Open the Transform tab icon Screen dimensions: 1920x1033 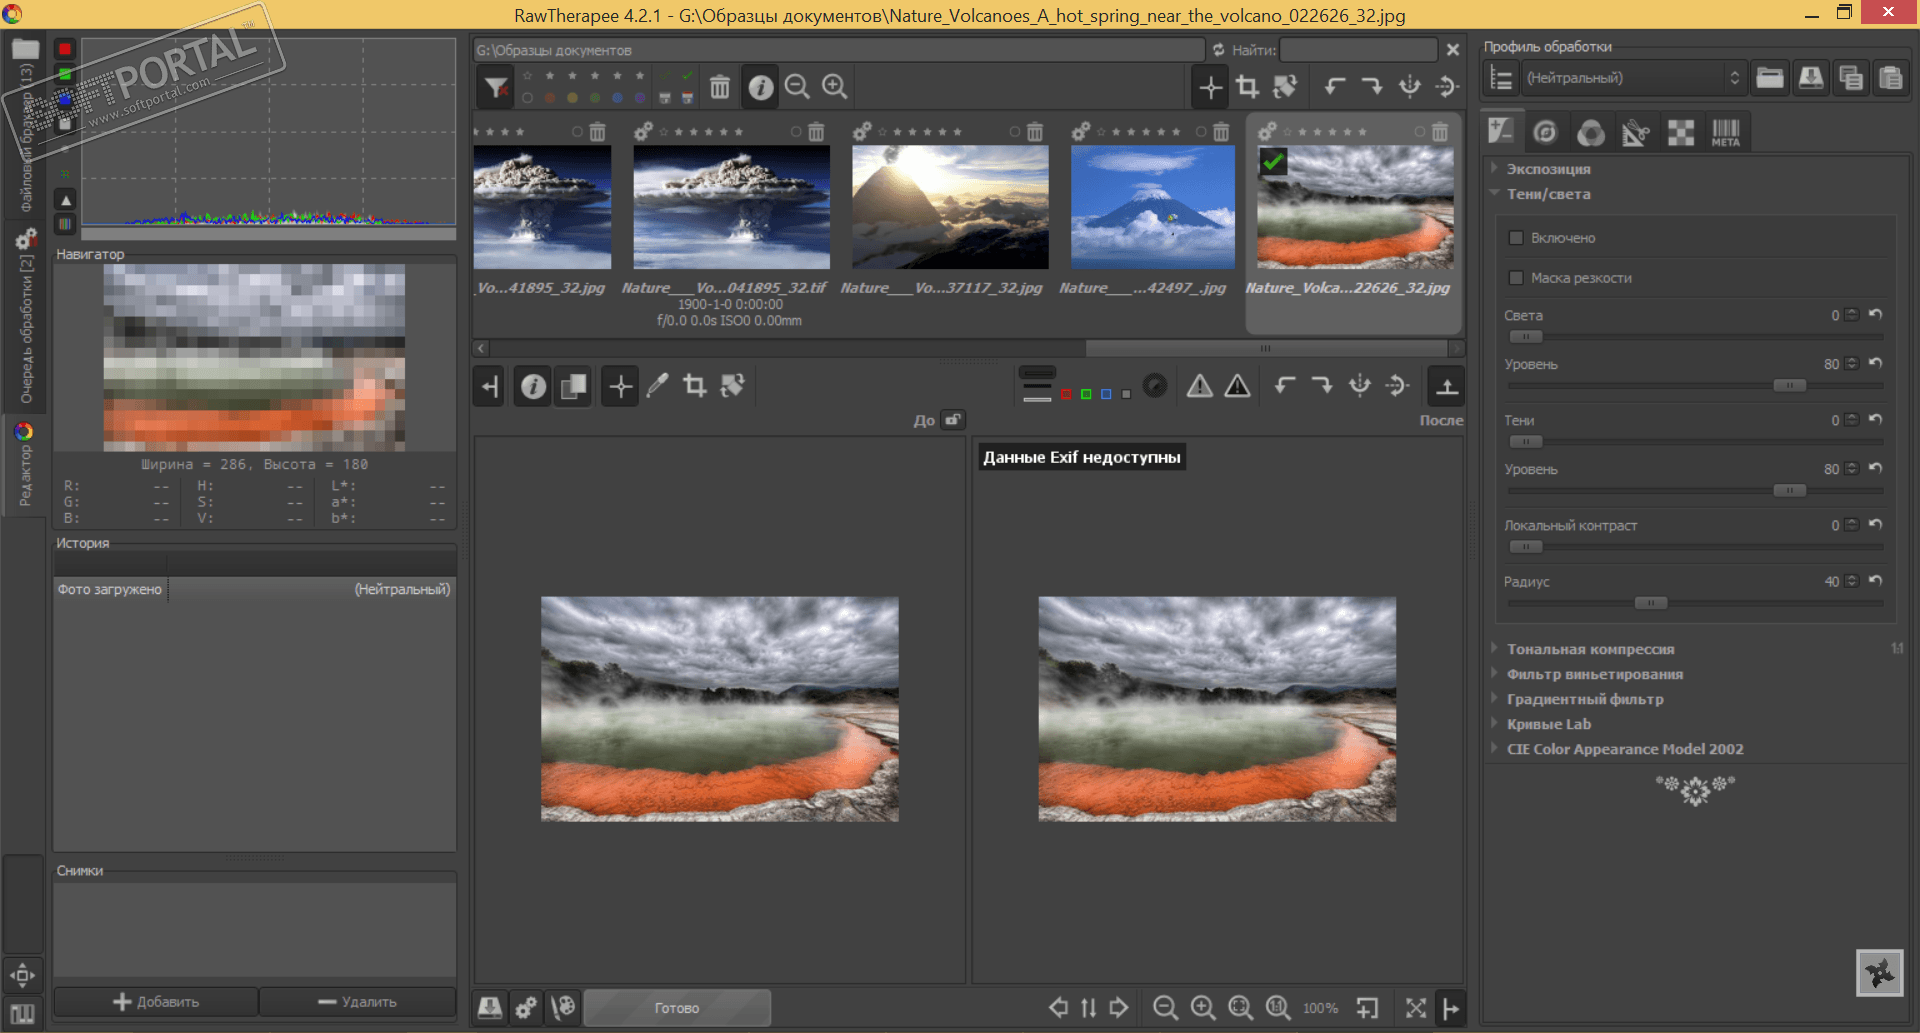pyautogui.click(x=1635, y=132)
